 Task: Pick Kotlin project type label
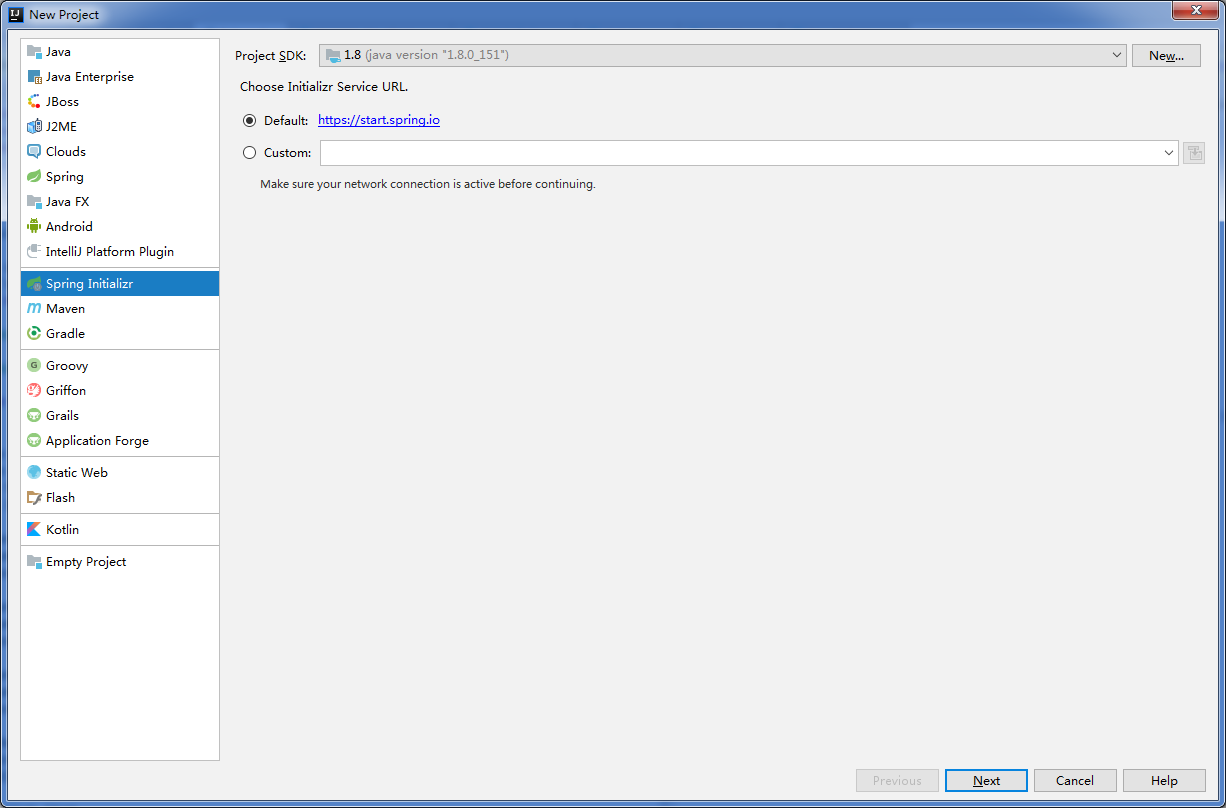62,530
